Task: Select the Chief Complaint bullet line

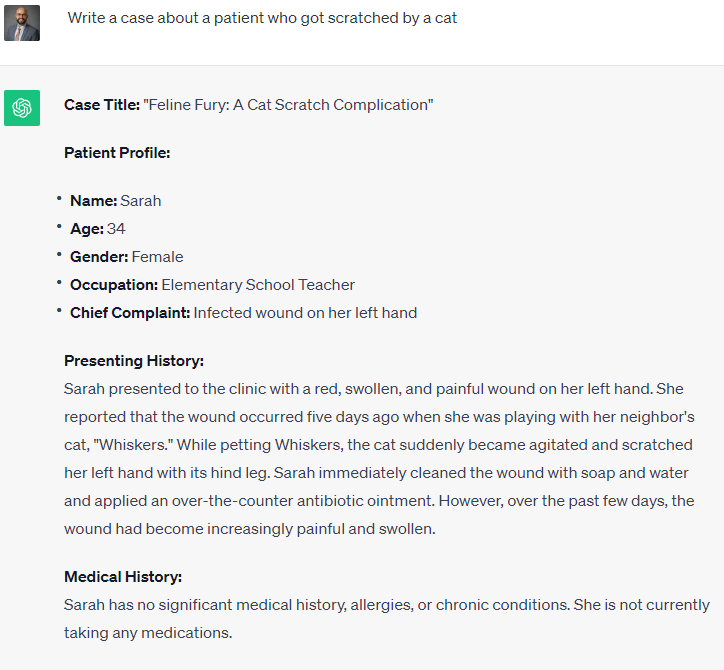Action: click(243, 313)
